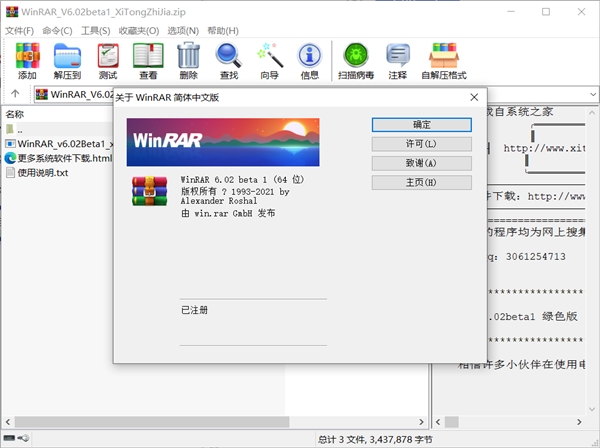Open the 收藏夹(O) menu
600x448 pixels.
coord(139,31)
